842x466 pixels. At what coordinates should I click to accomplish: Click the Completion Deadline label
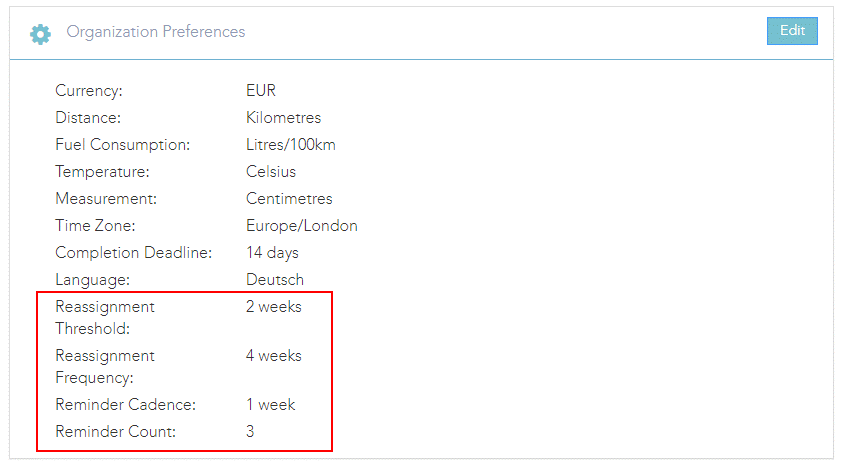133,253
